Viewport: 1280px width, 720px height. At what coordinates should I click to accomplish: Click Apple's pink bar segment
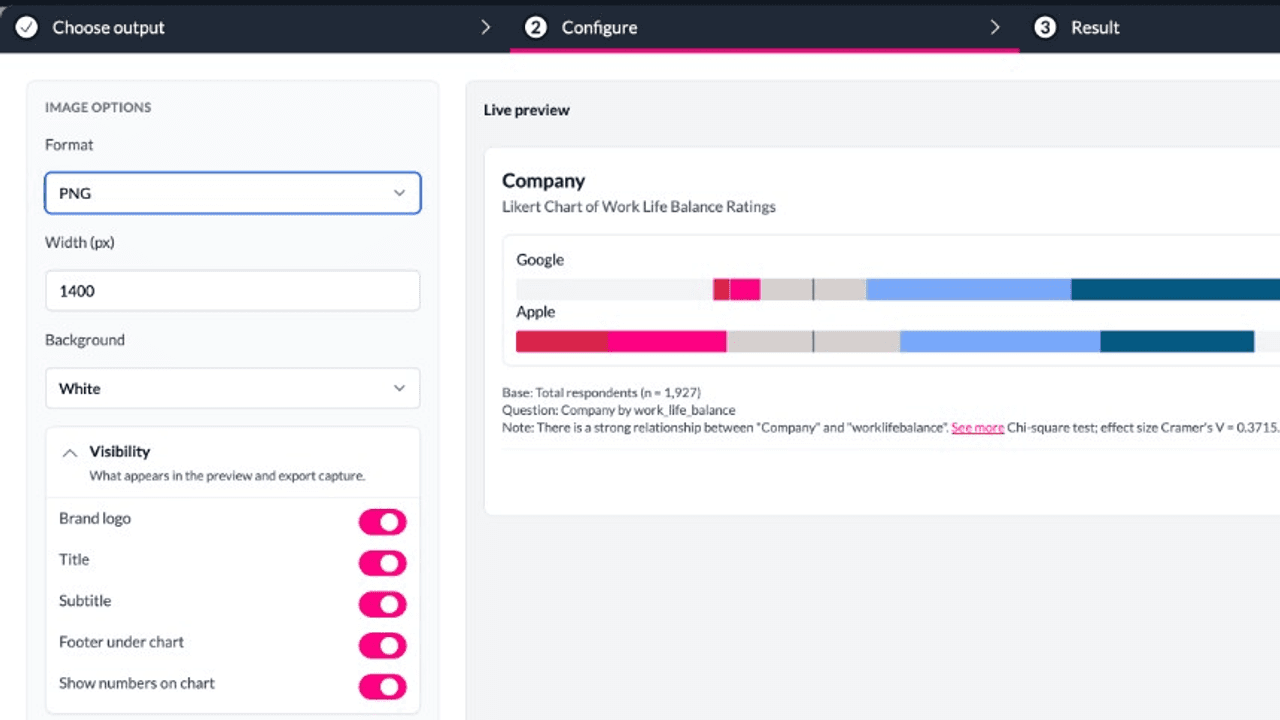666,341
